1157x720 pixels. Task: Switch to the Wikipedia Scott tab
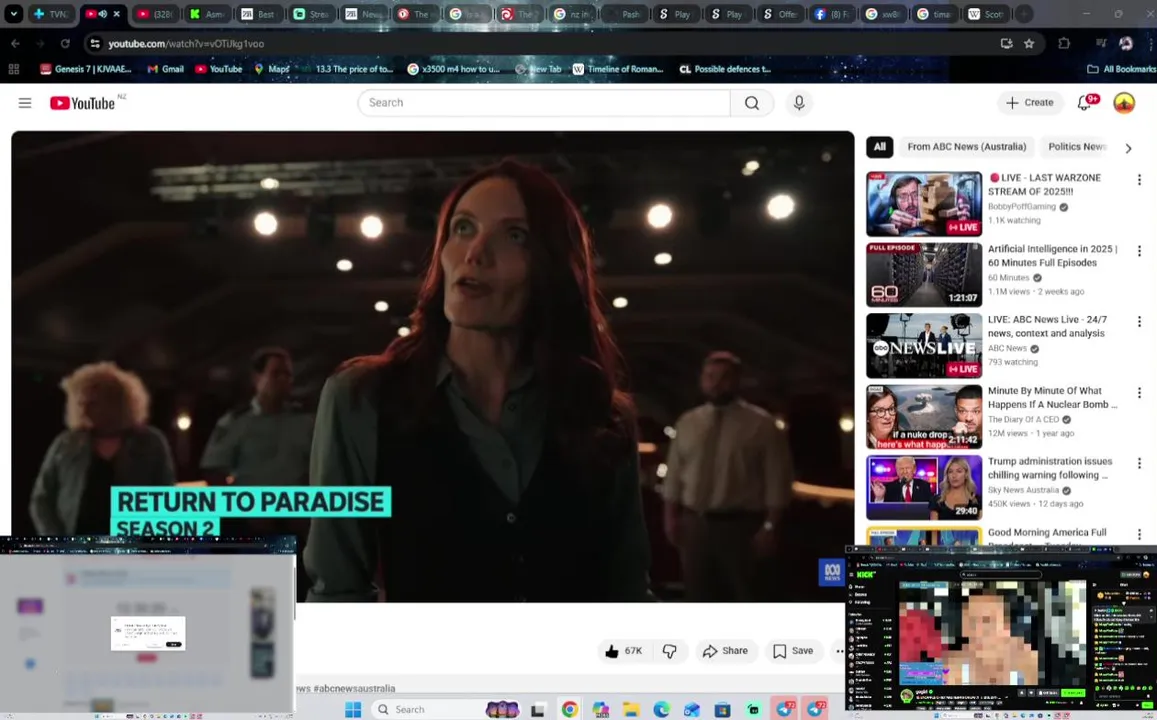(x=986, y=14)
